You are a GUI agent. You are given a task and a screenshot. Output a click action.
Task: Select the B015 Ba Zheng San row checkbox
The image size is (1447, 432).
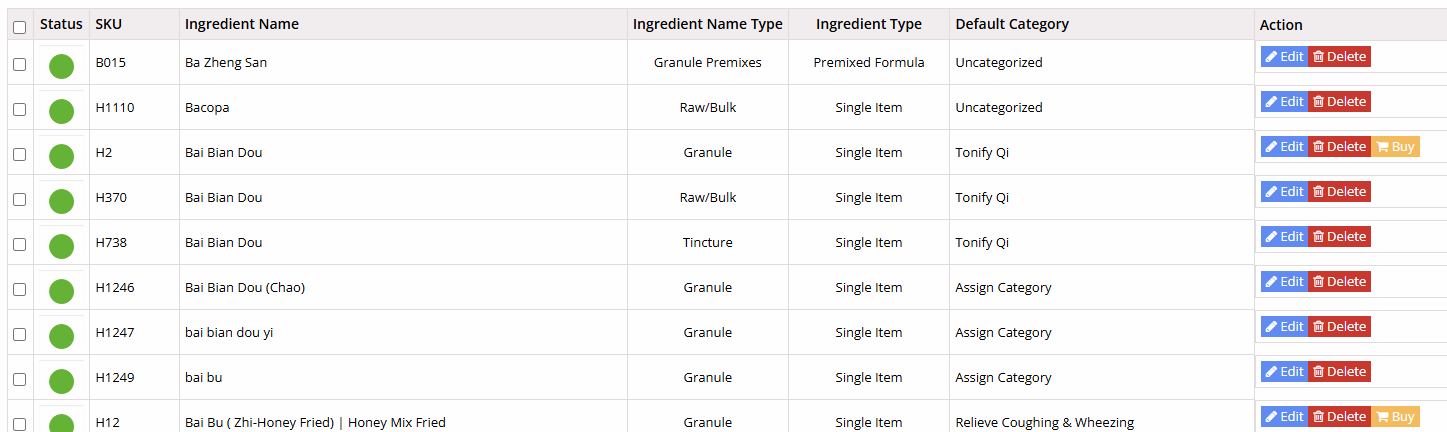pos(19,64)
